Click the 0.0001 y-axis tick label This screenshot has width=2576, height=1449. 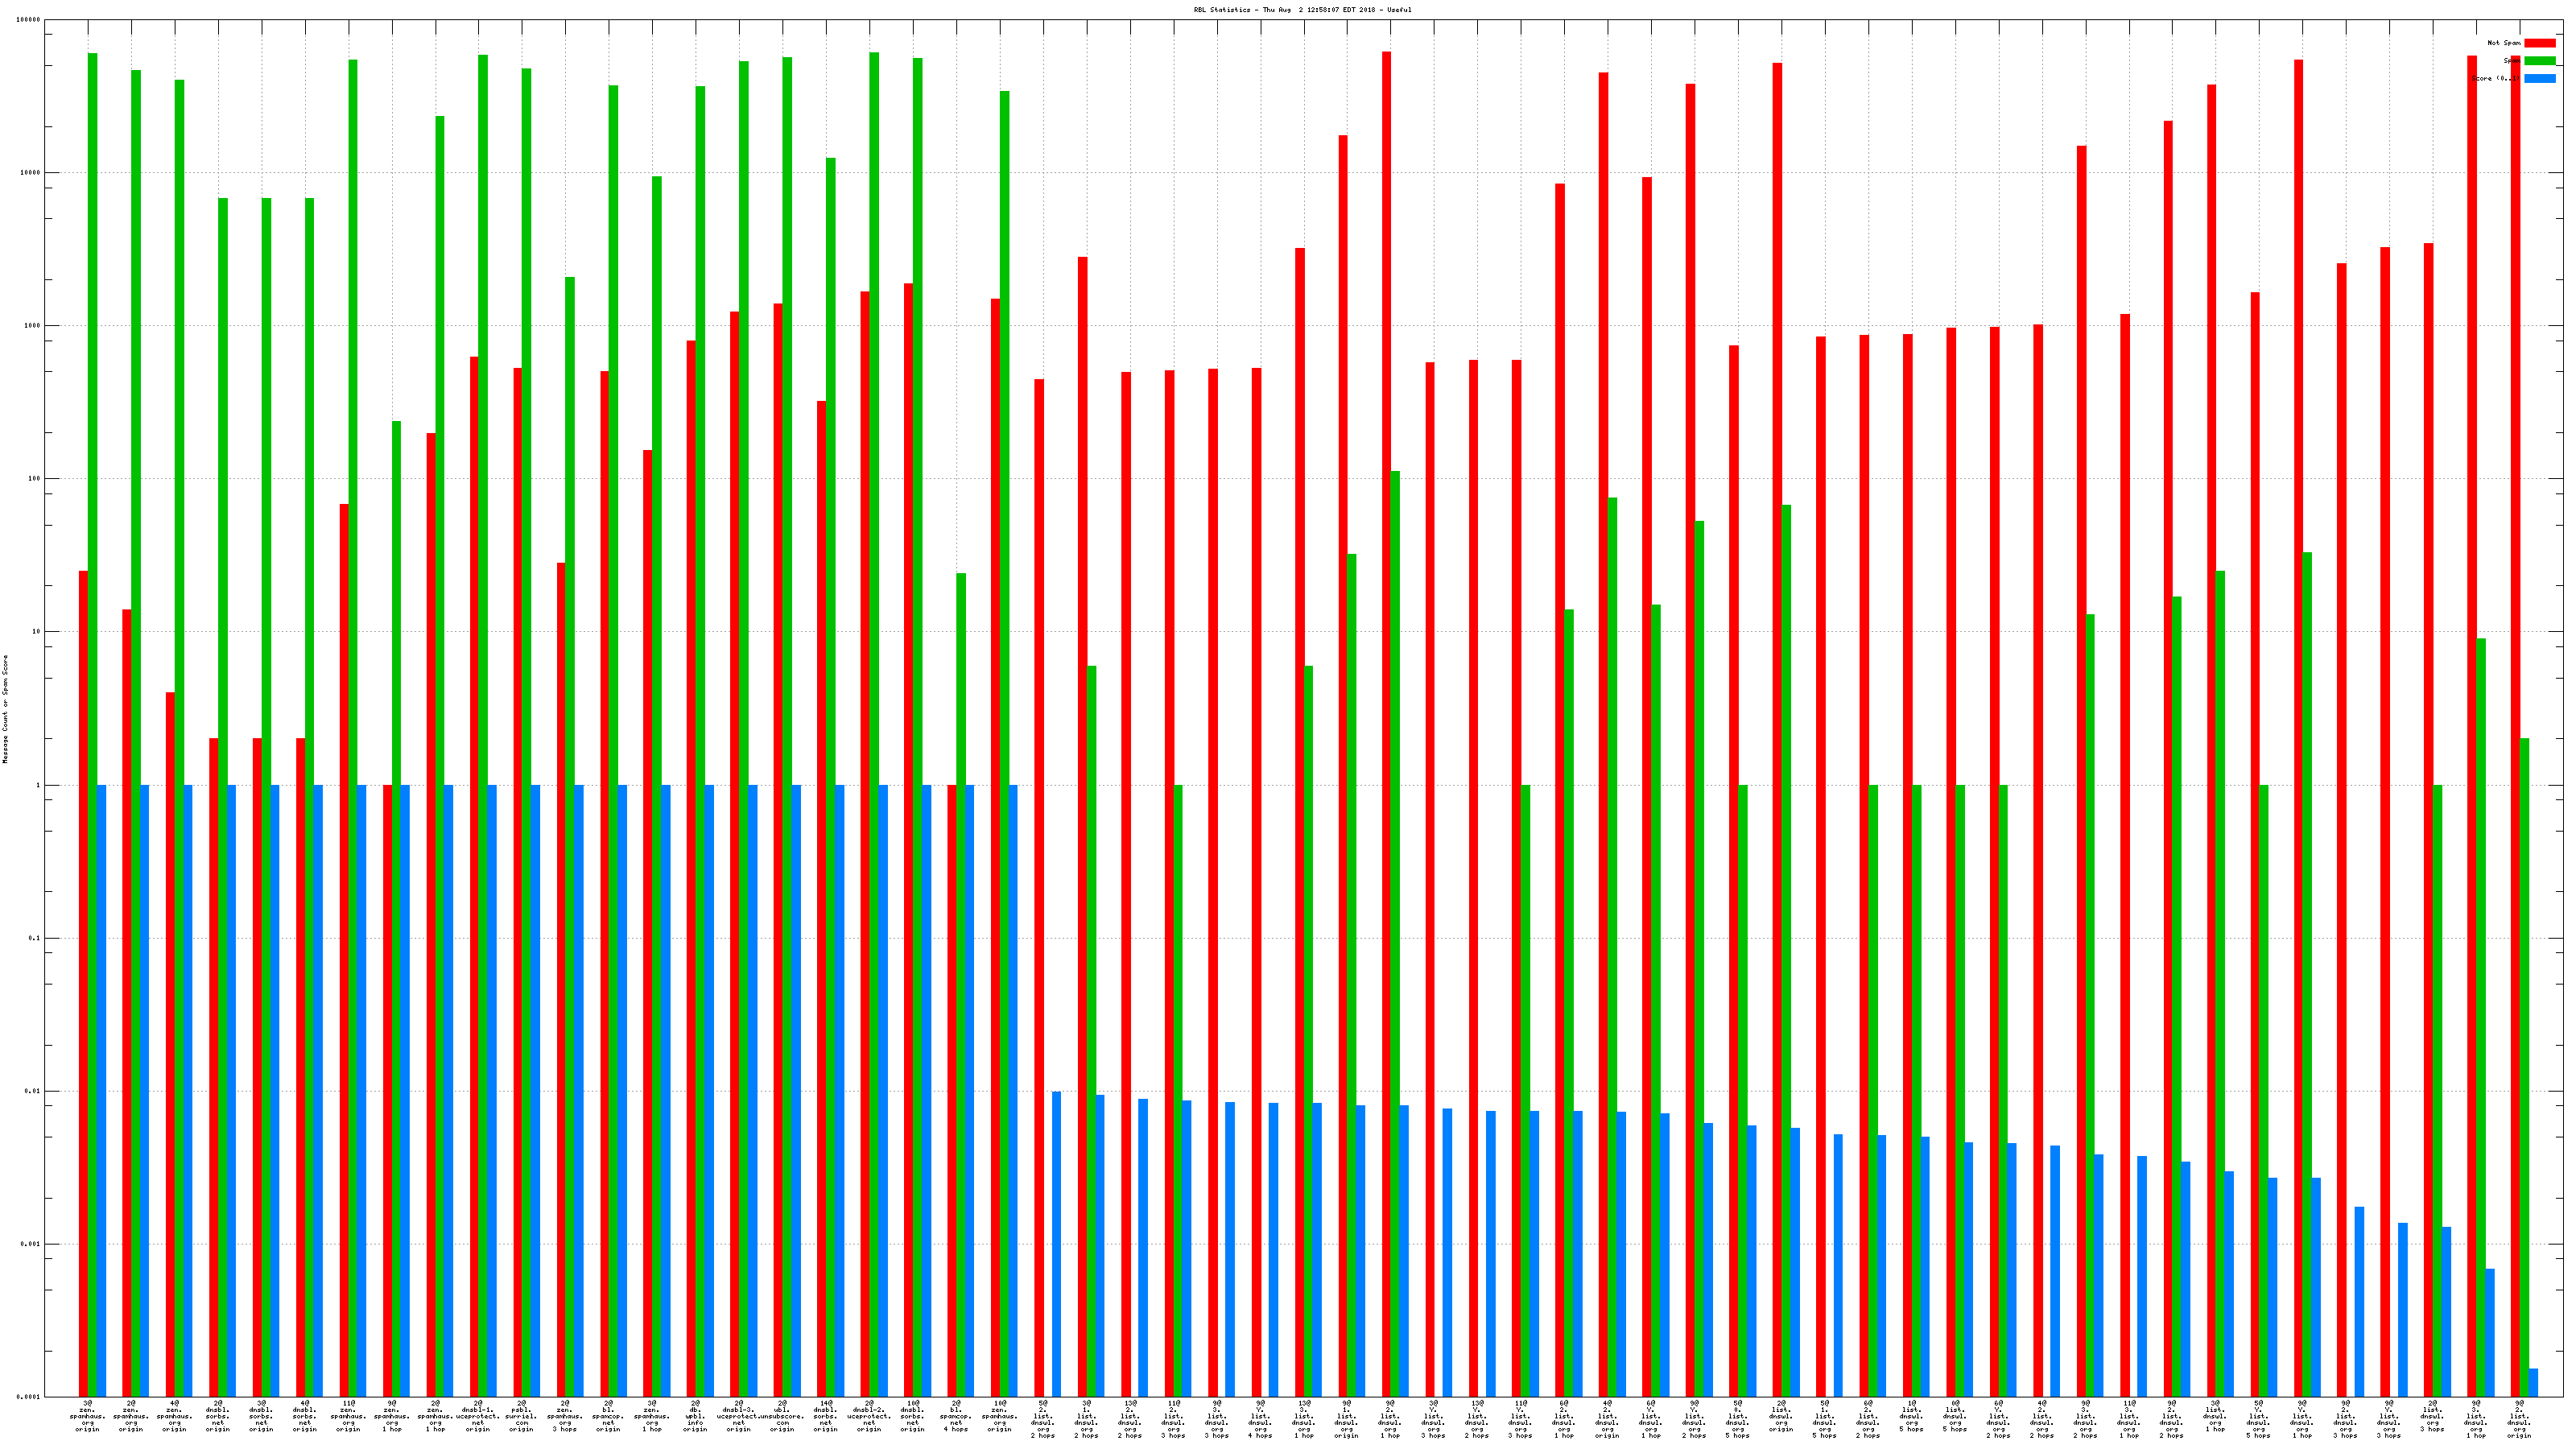(28, 1397)
